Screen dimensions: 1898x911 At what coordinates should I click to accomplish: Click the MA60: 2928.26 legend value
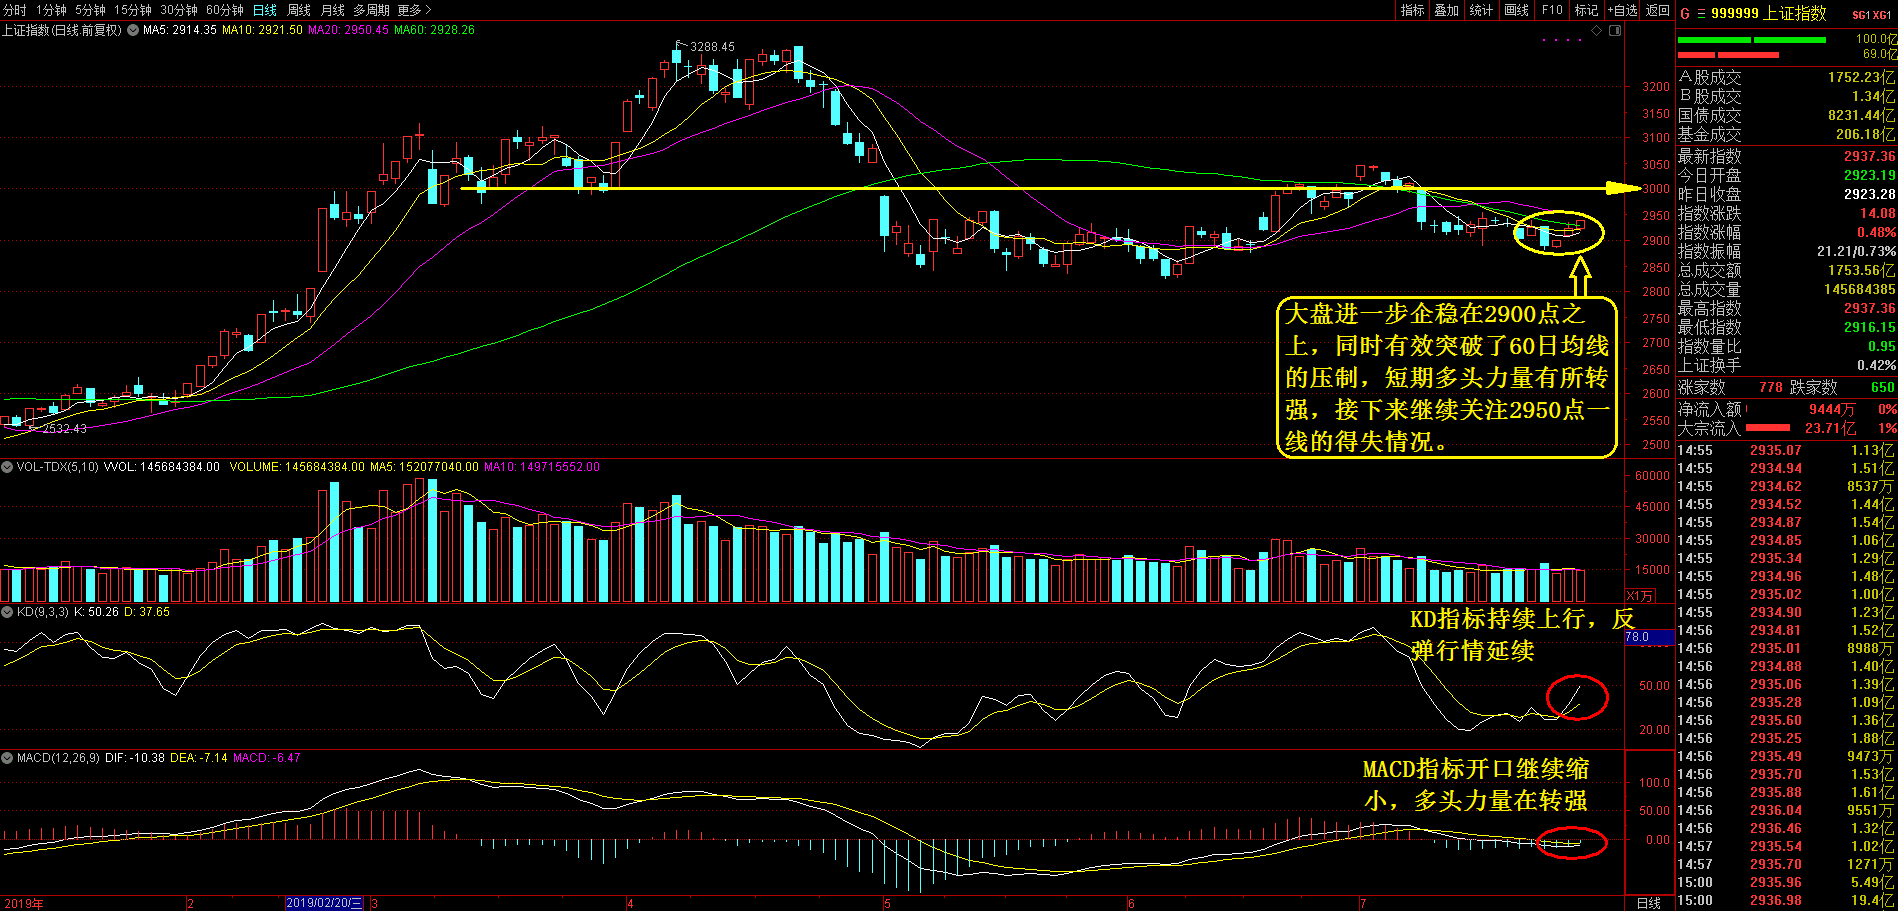point(434,30)
